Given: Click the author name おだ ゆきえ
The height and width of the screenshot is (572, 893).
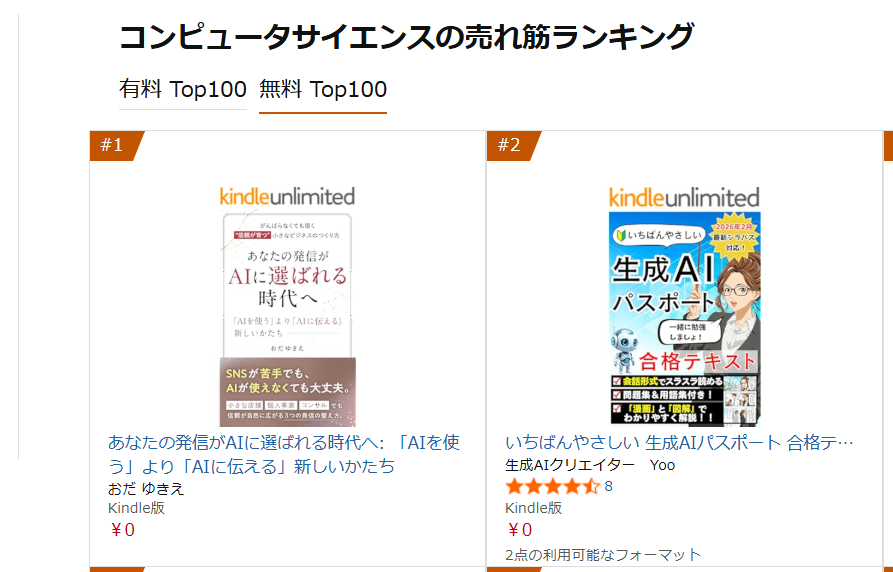Looking at the screenshot, I should (146, 489).
